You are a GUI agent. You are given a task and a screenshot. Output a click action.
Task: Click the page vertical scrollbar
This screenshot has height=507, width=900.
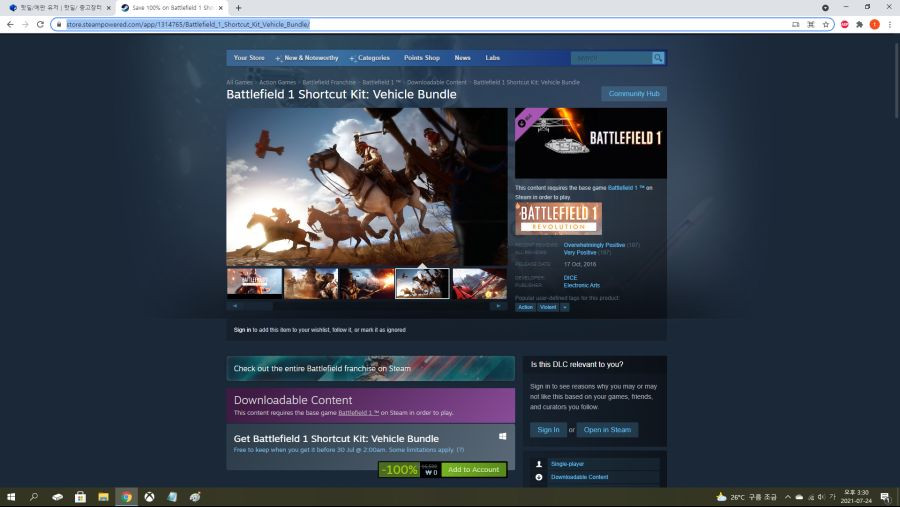coord(896,80)
